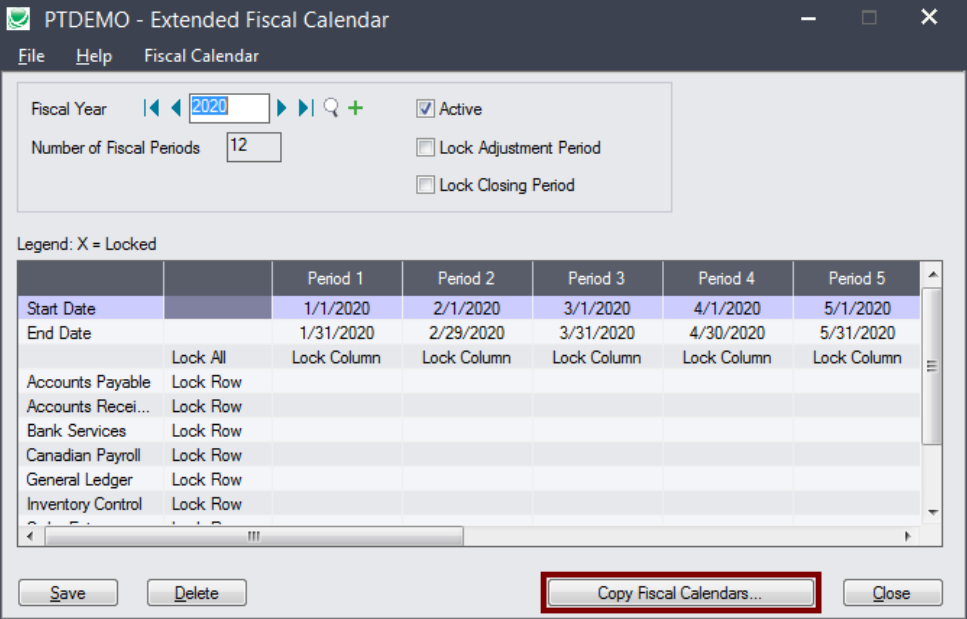Screen dimensions: 967x619
Task: Open fiscal year finder magnifier
Action: click(331, 108)
